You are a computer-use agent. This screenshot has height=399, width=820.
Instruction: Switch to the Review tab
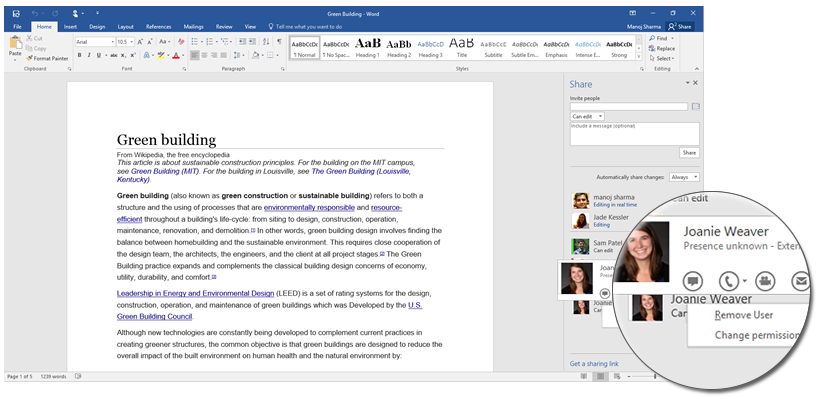click(x=224, y=27)
